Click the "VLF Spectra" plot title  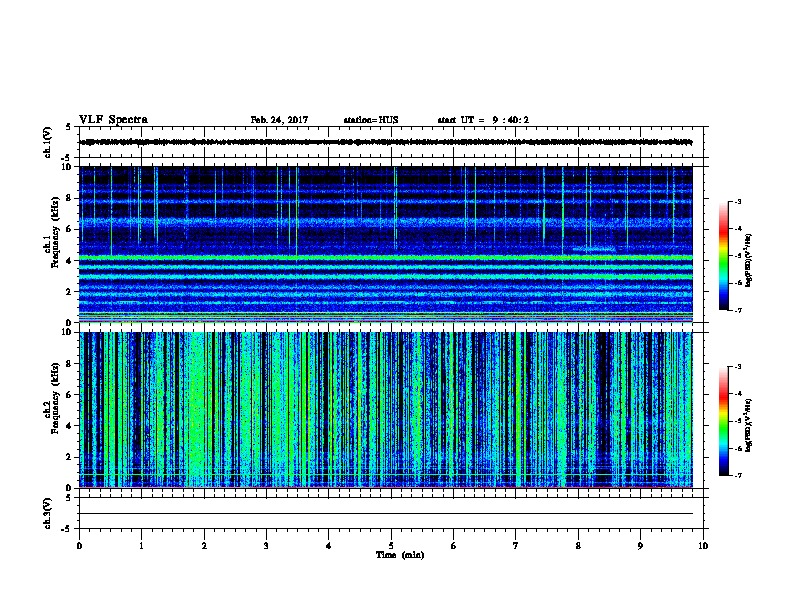click(113, 120)
